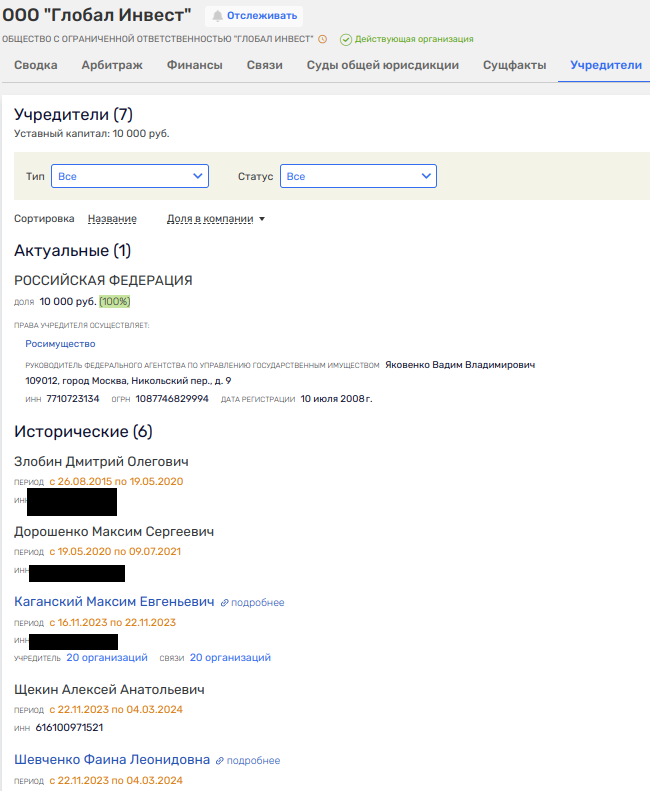Image resolution: width=650 pixels, height=791 pixels.
Task: Select the Связи tab
Action: 264,65
